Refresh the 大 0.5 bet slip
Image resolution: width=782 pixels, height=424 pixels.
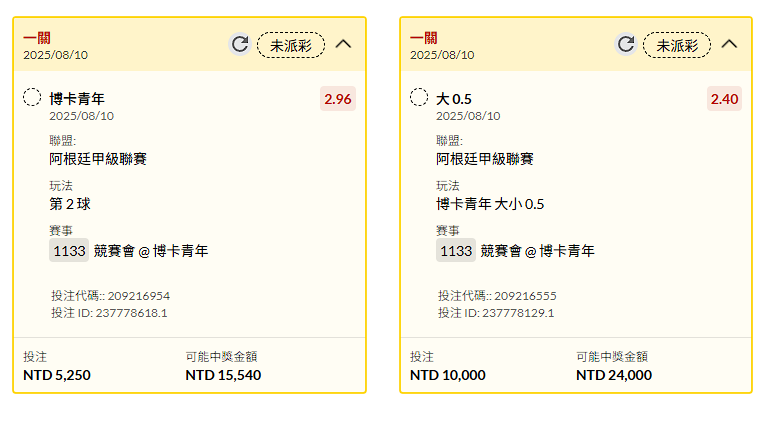[x=626, y=44]
